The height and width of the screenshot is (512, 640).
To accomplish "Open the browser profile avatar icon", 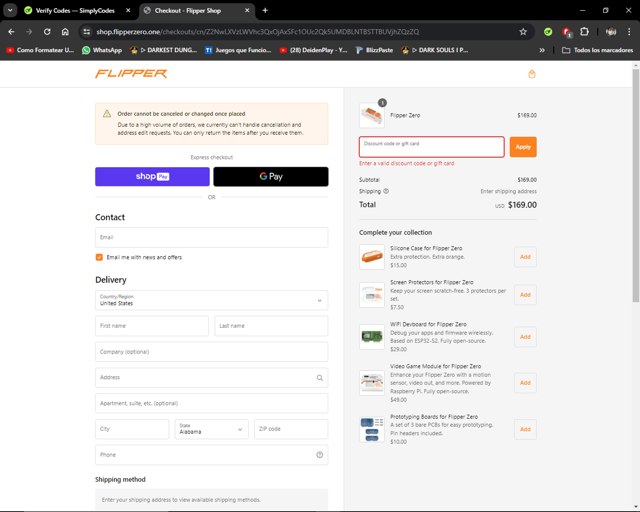I will [x=611, y=31].
